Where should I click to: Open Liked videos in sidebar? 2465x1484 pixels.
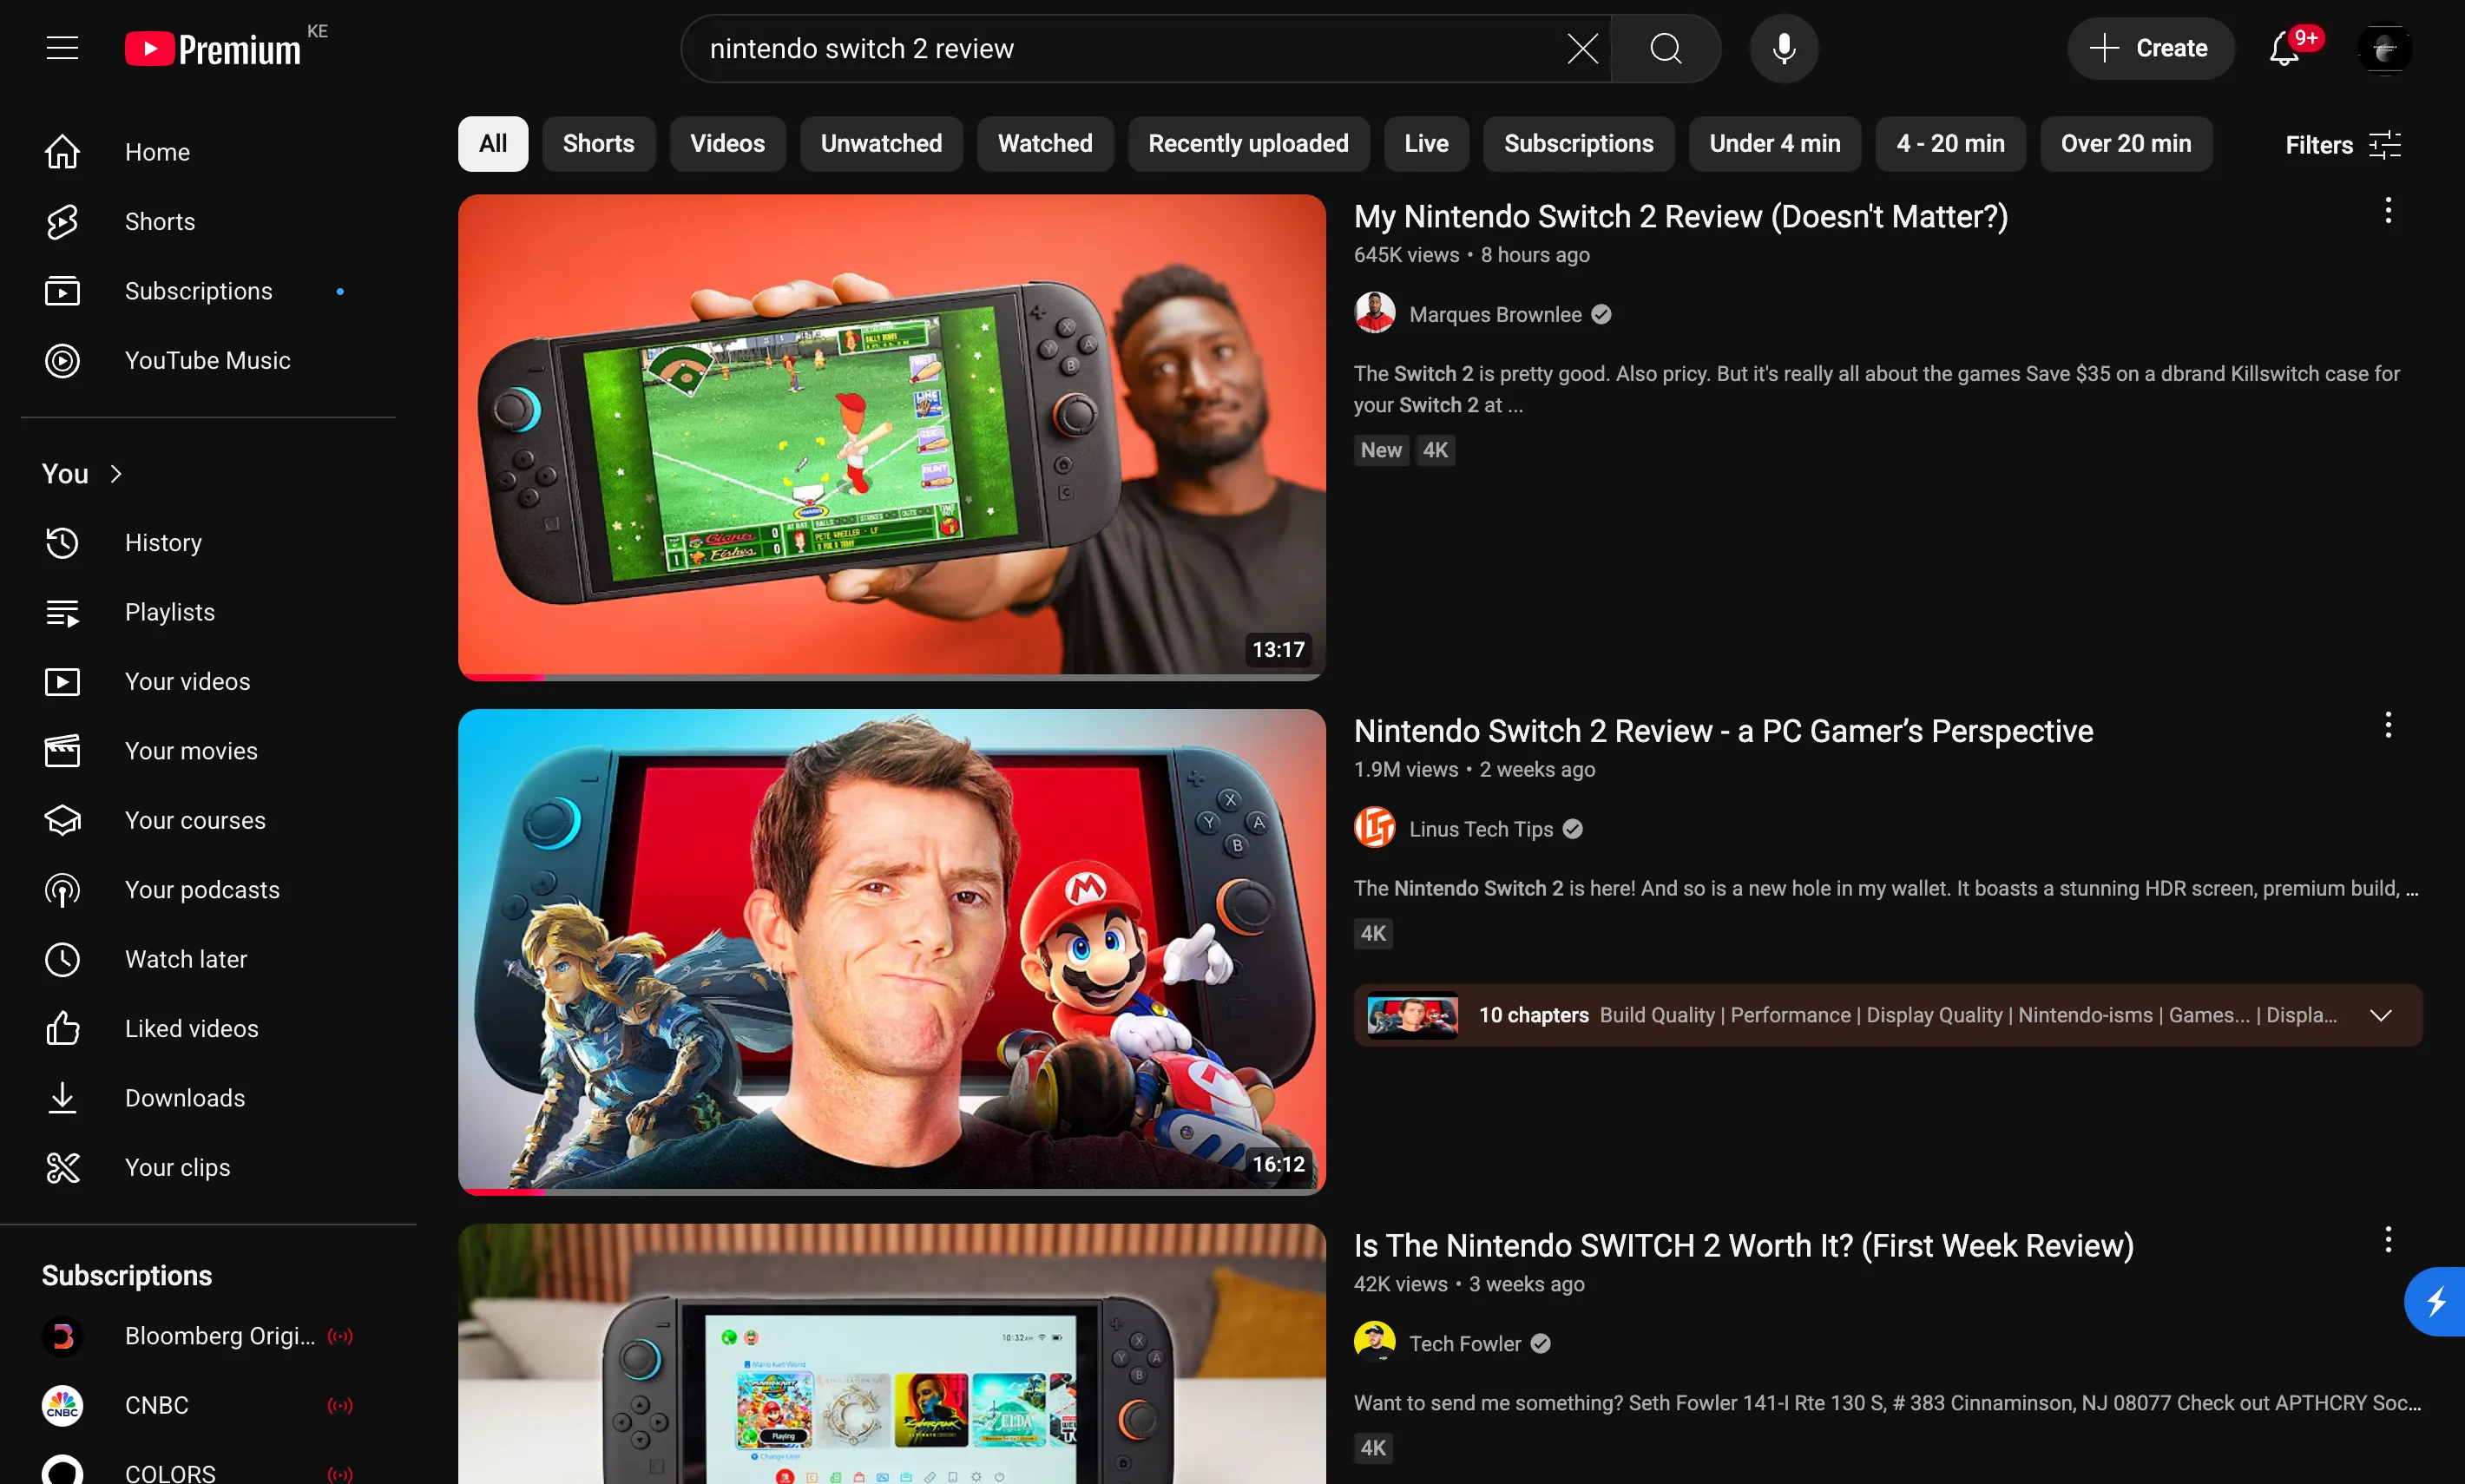click(208, 1029)
